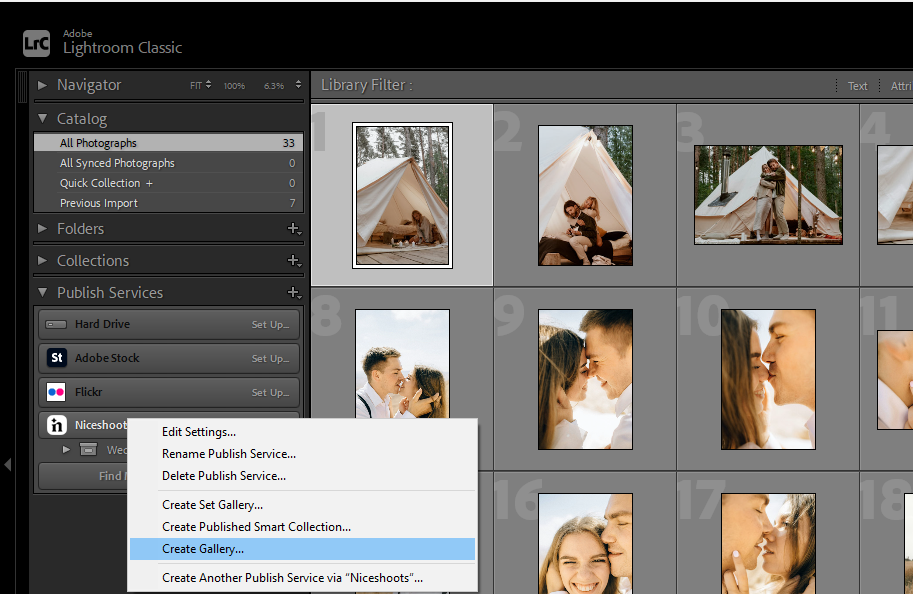Click the Adobe Stock St icon

click(56, 358)
